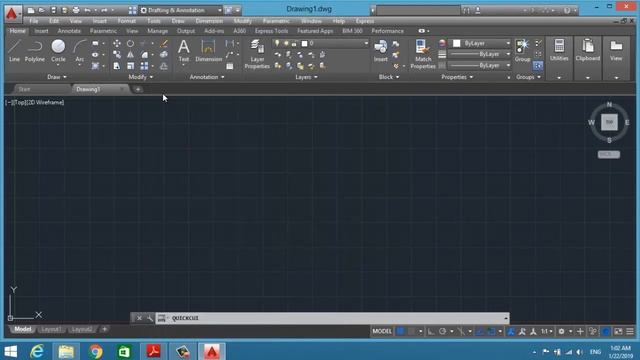
Task: Close the command line with X button
Action: (x=139, y=318)
